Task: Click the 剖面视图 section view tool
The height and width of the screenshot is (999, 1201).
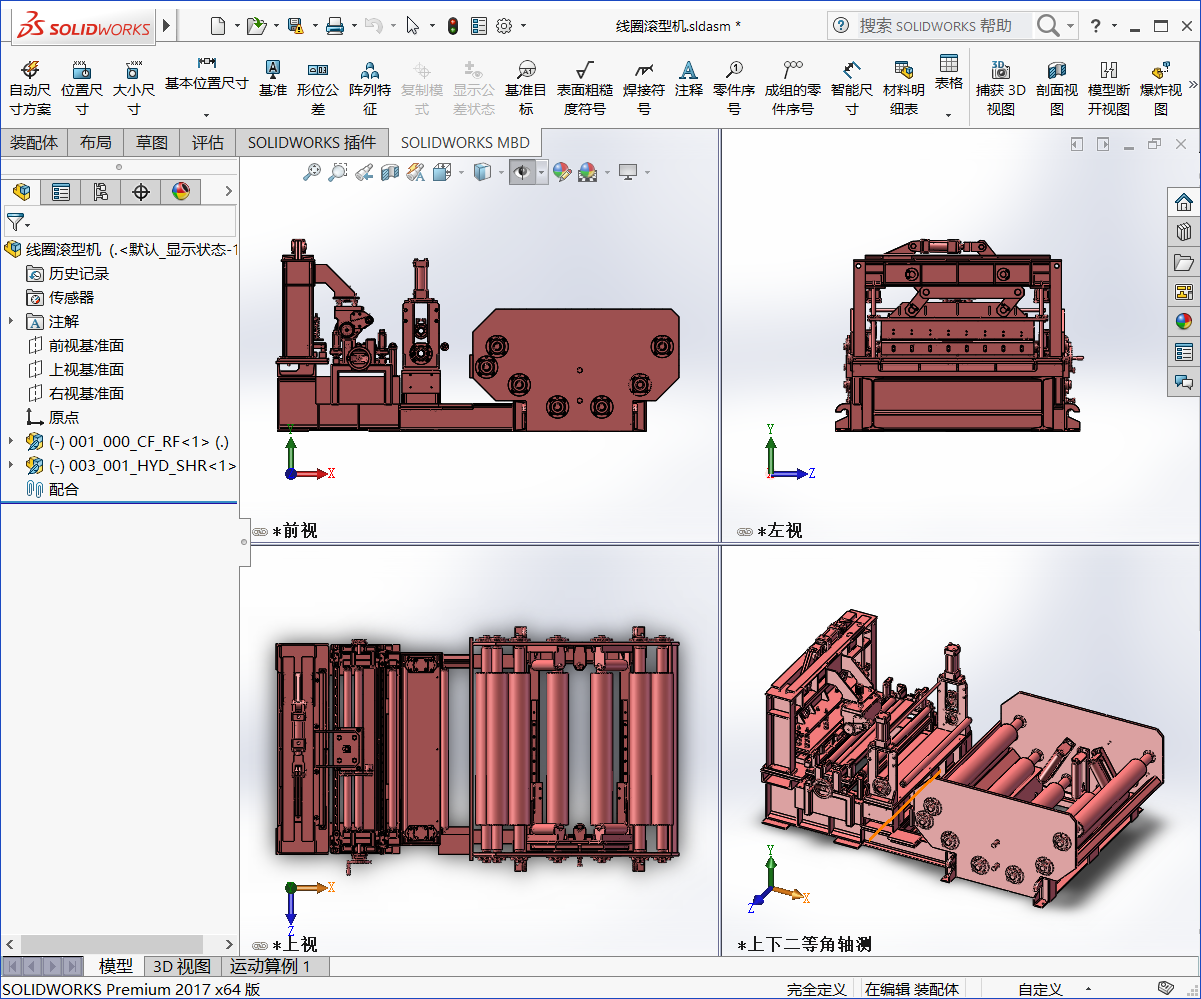Action: coord(1057,88)
